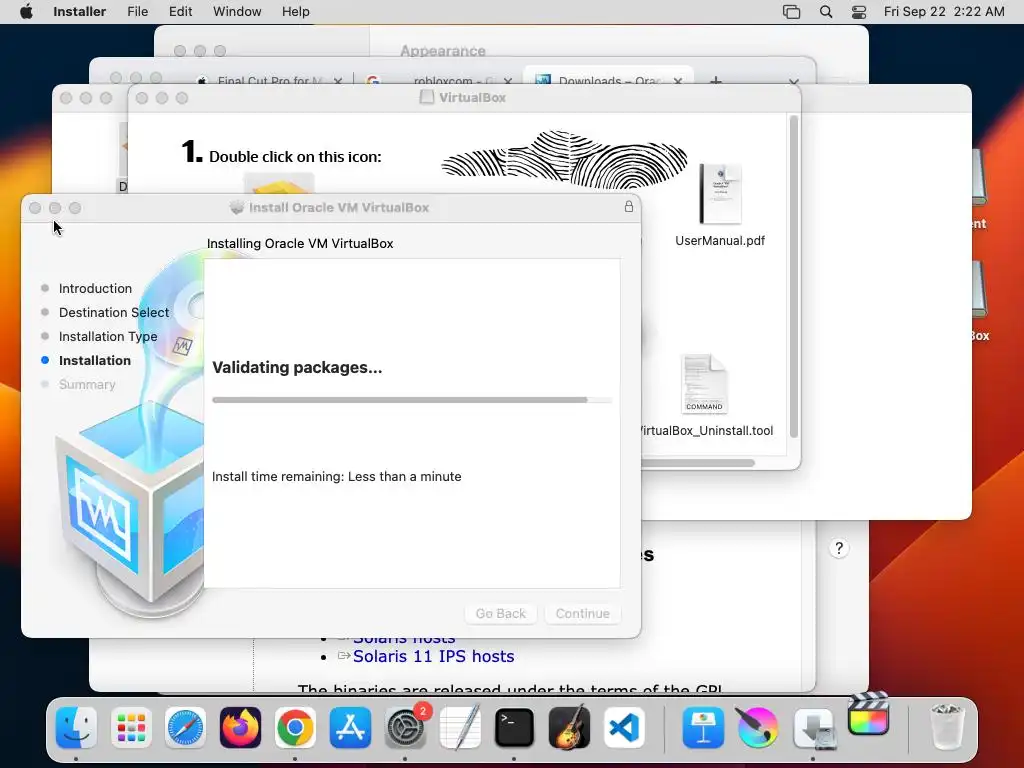
Task: Open the Solaris 11 IPS hosts link
Action: 434,656
